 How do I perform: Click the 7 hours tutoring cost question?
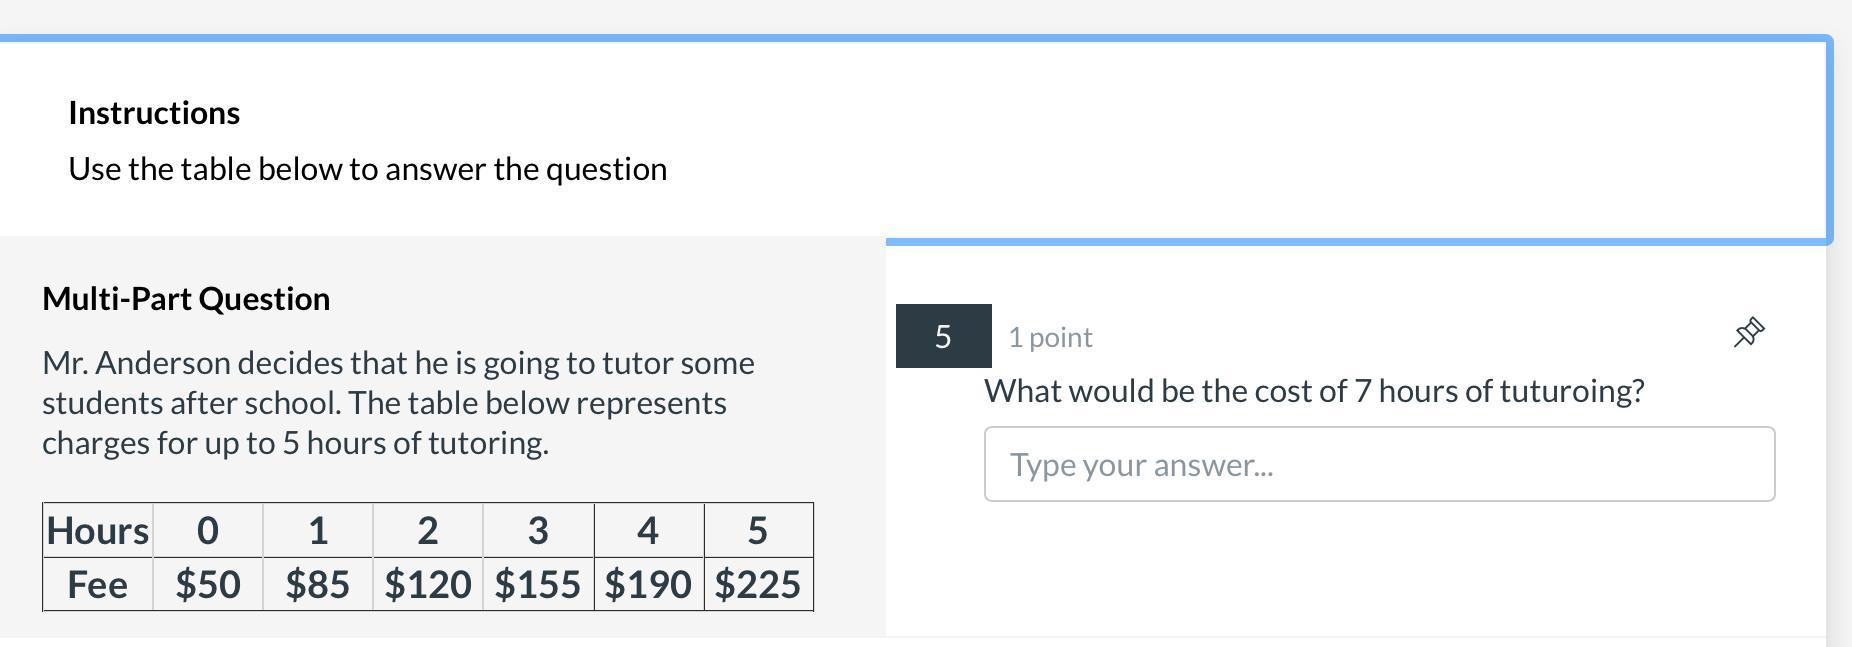[1314, 391]
